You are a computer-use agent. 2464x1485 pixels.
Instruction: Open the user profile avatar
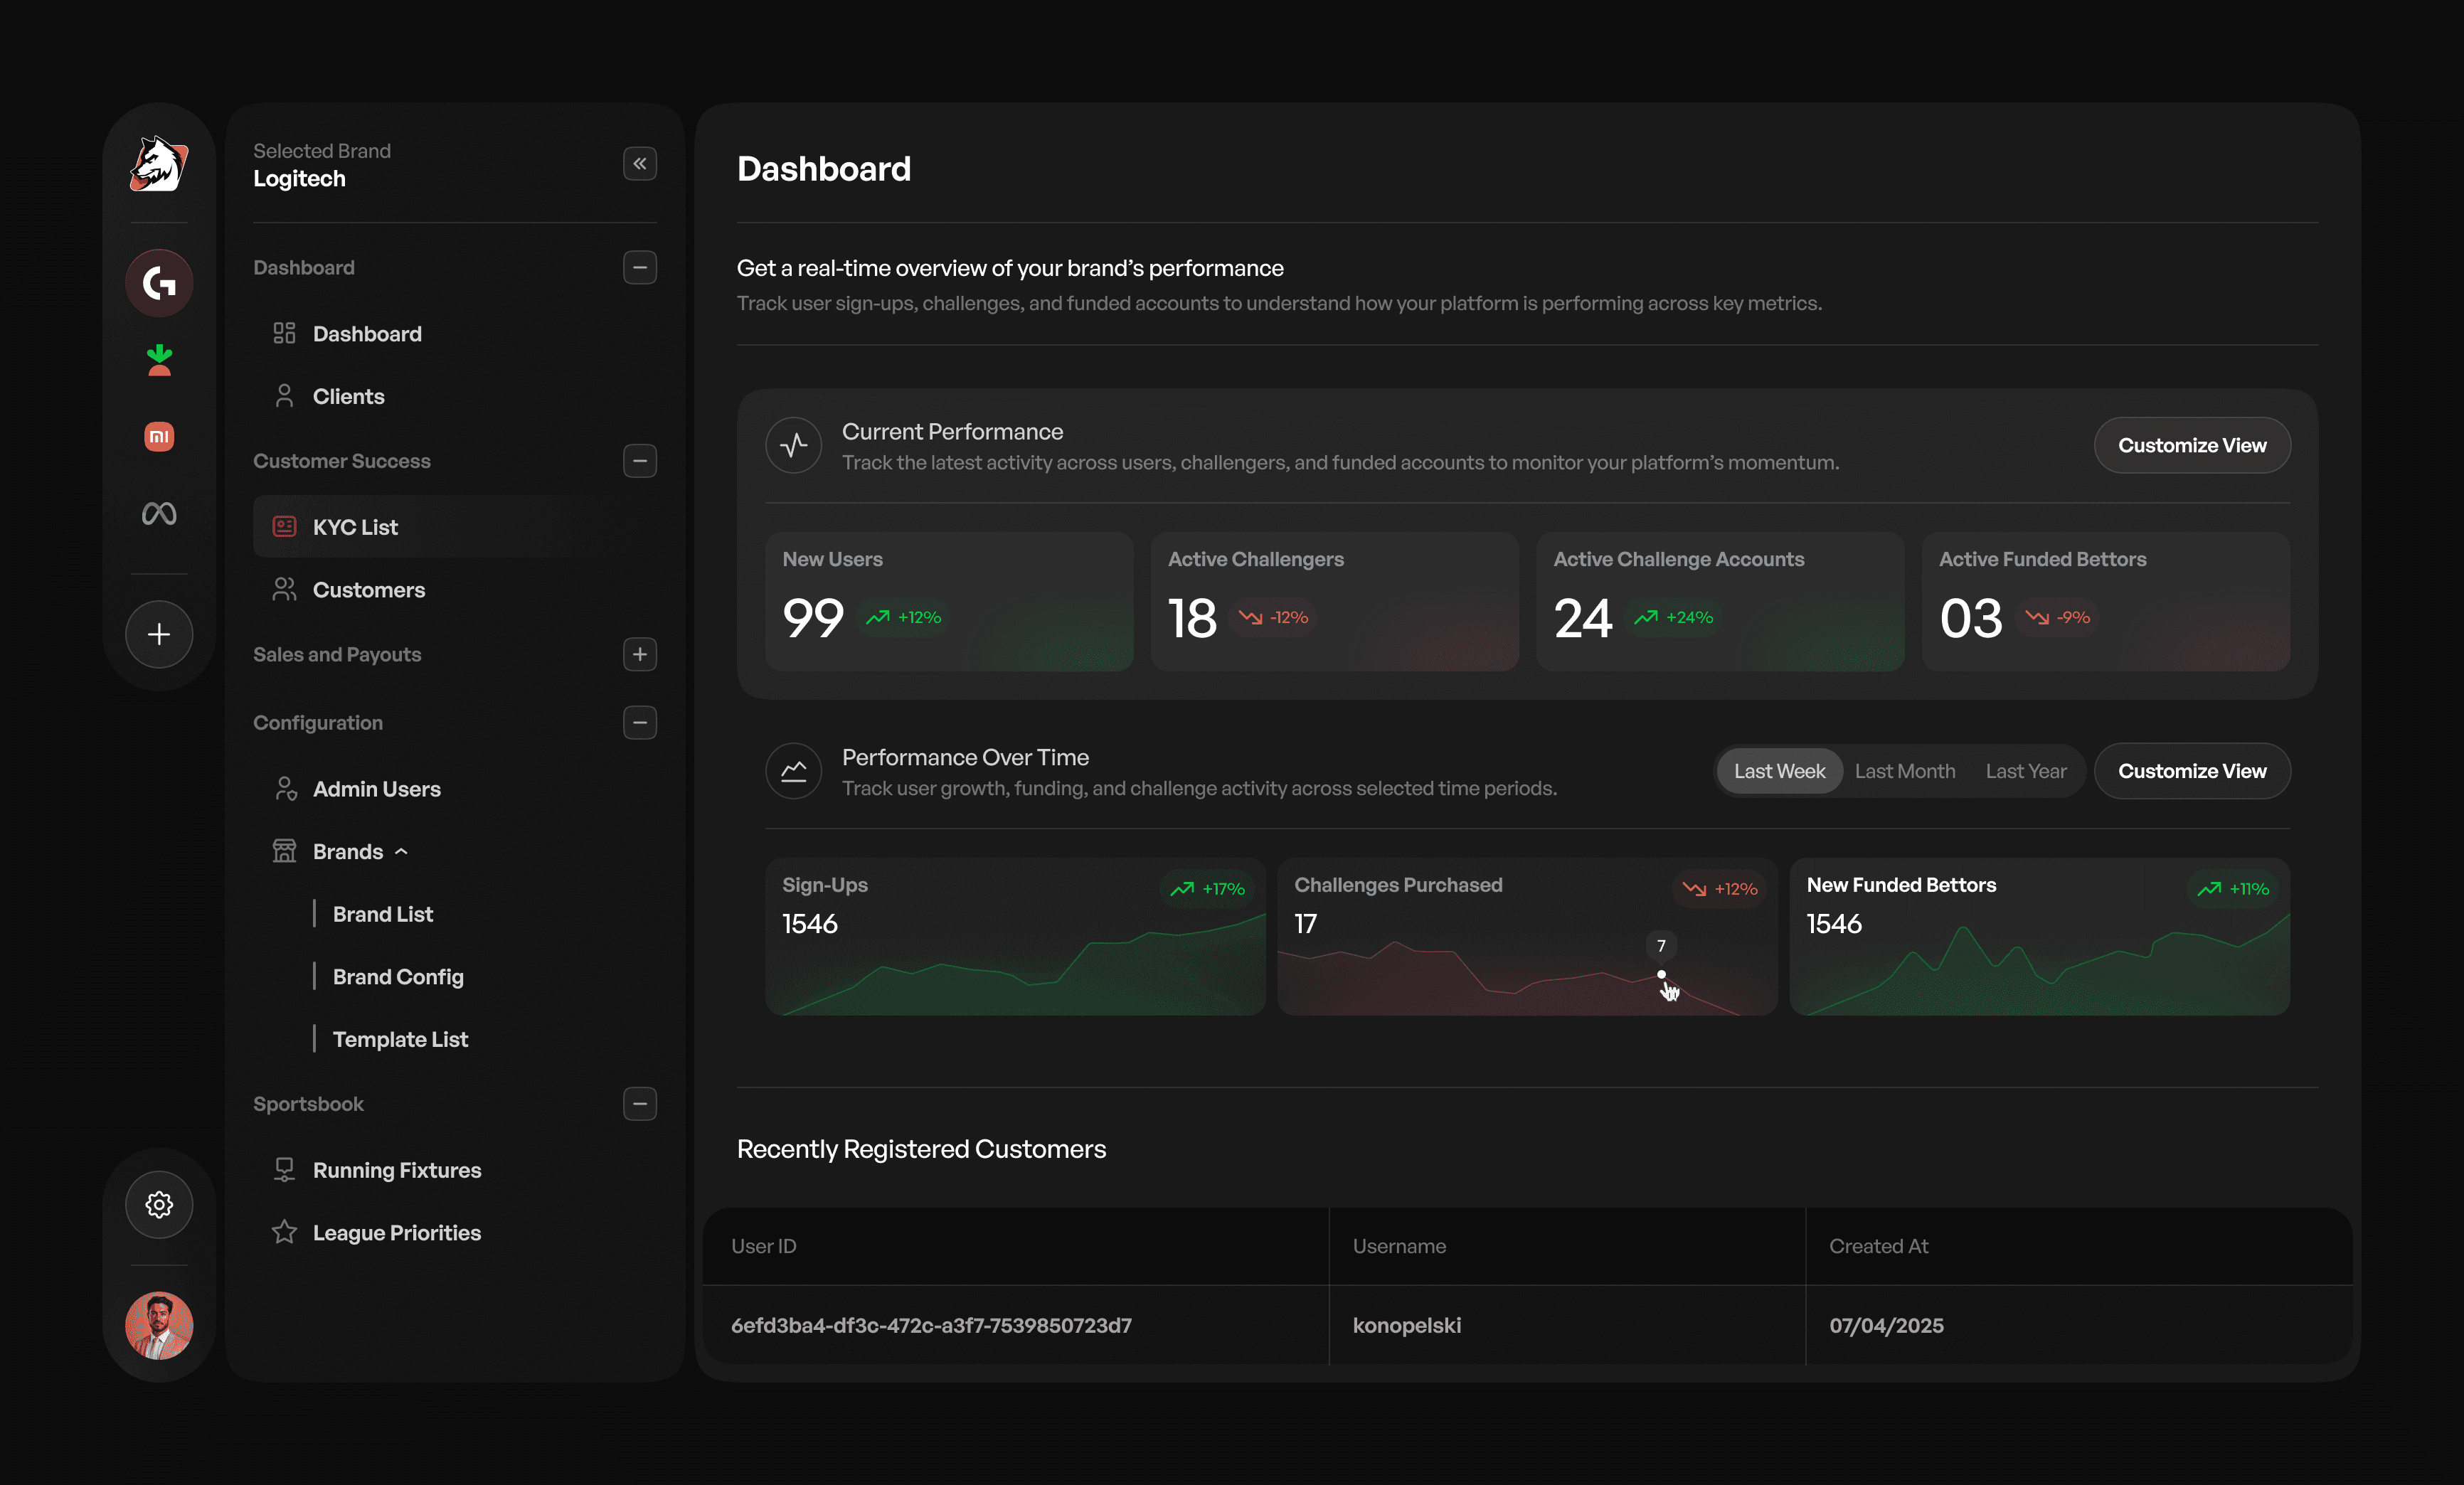(x=159, y=1325)
